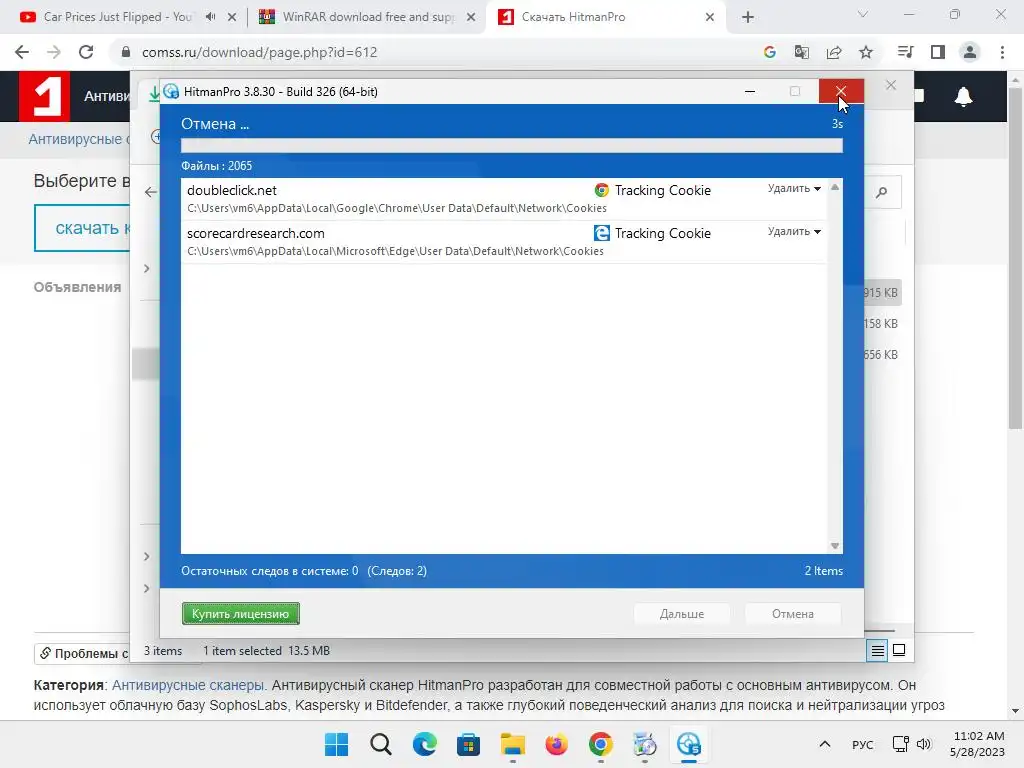Click the РУС language indicator
Viewport: 1024px width, 768px height.
(x=862, y=744)
